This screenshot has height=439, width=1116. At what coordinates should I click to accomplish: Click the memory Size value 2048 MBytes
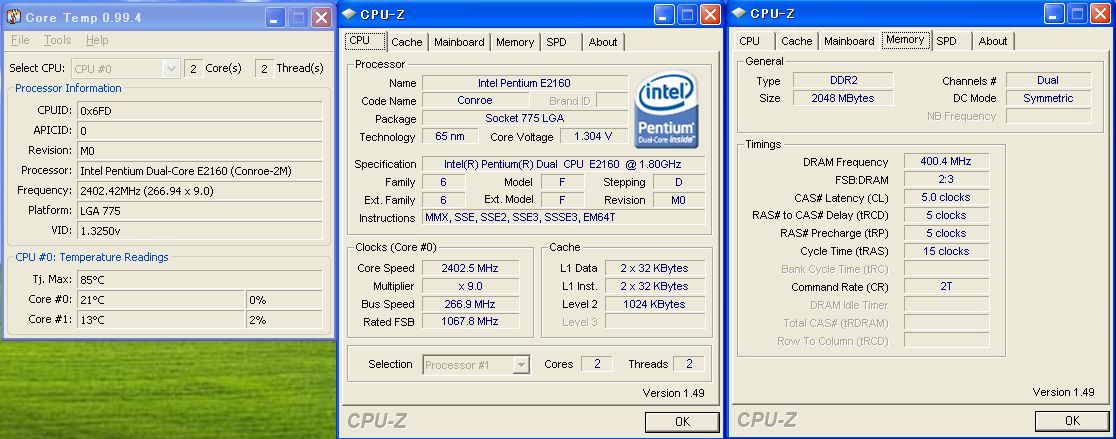(843, 98)
